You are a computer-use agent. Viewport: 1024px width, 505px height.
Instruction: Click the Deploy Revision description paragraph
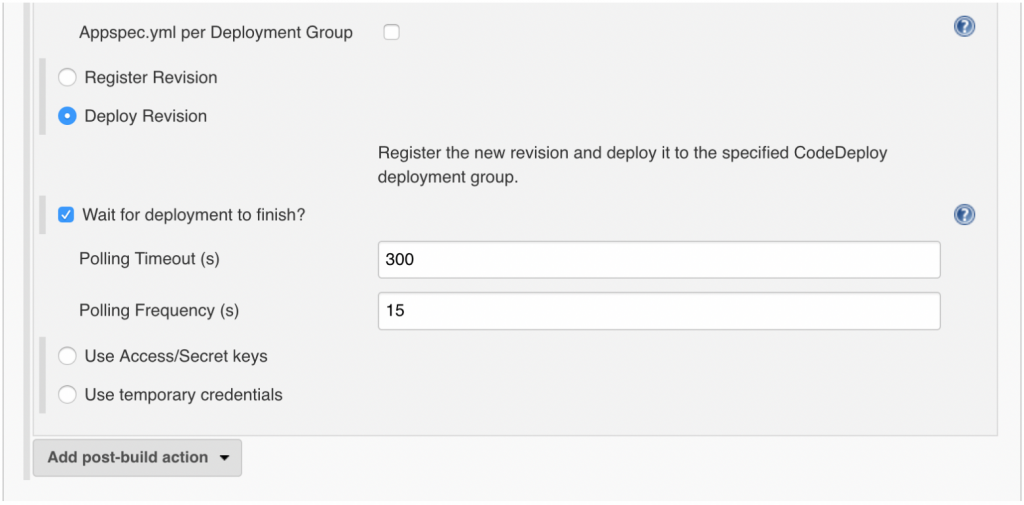632,165
